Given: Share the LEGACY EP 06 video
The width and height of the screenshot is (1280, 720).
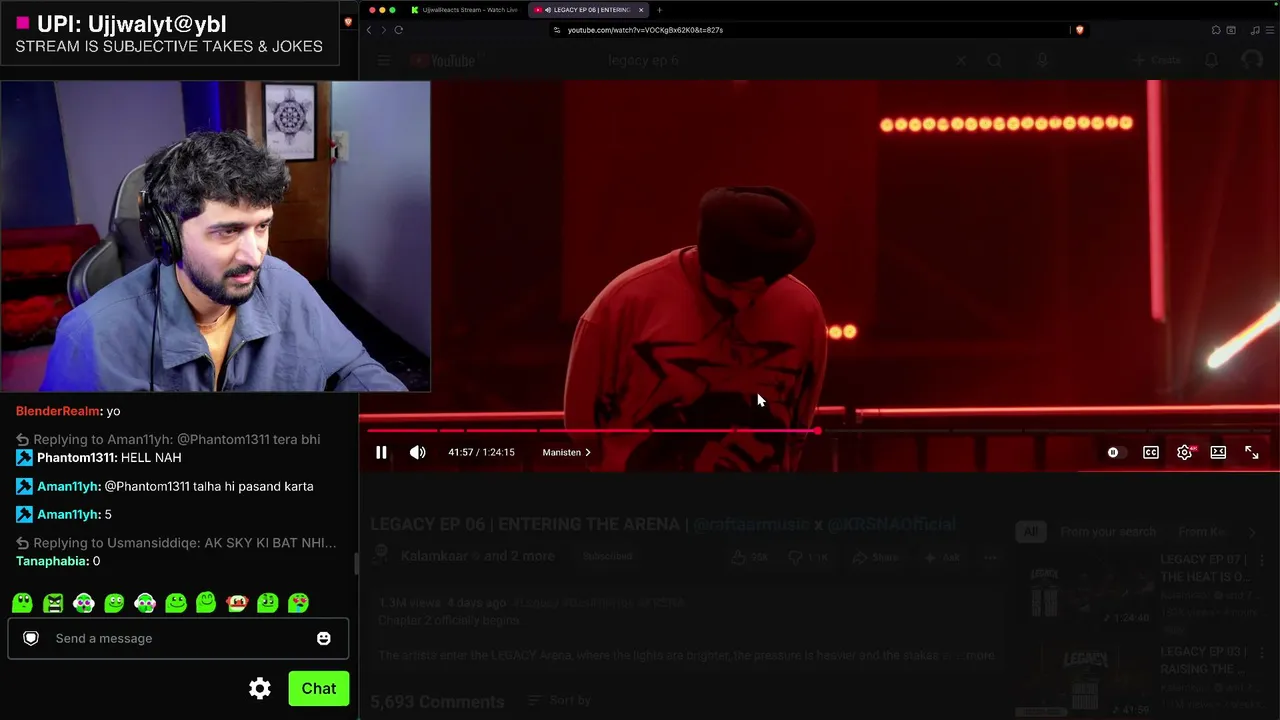Looking at the screenshot, I should click(874, 557).
